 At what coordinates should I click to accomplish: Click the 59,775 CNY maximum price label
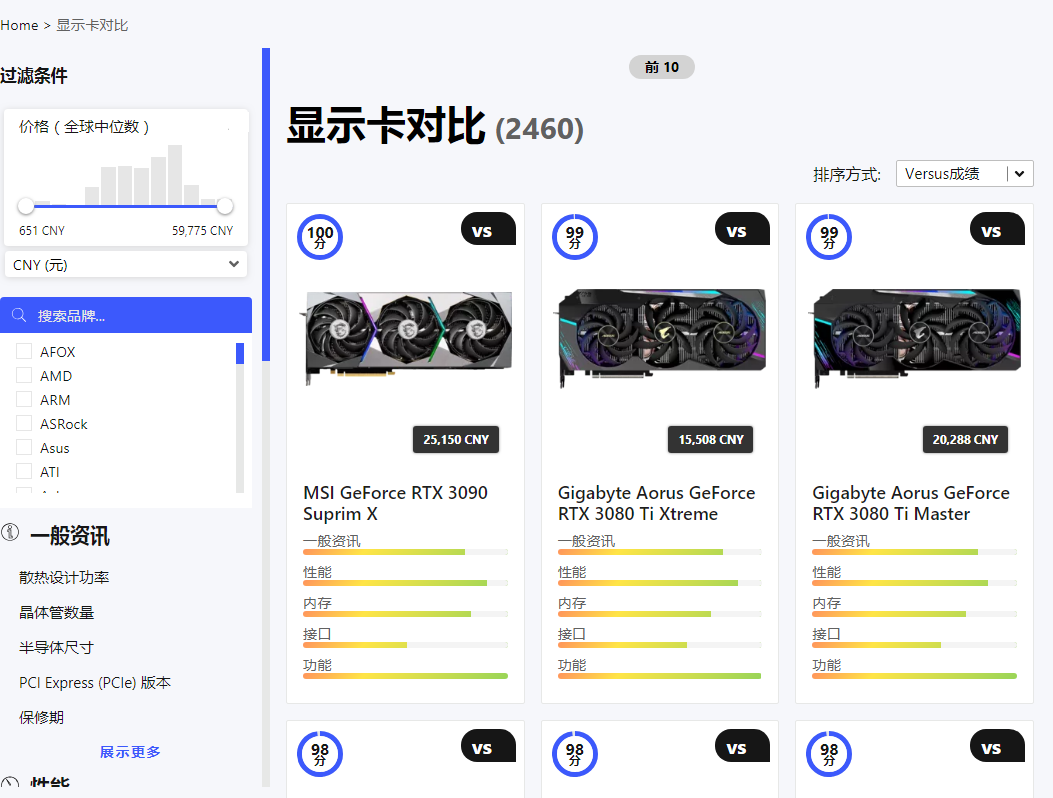pyautogui.click(x=202, y=230)
